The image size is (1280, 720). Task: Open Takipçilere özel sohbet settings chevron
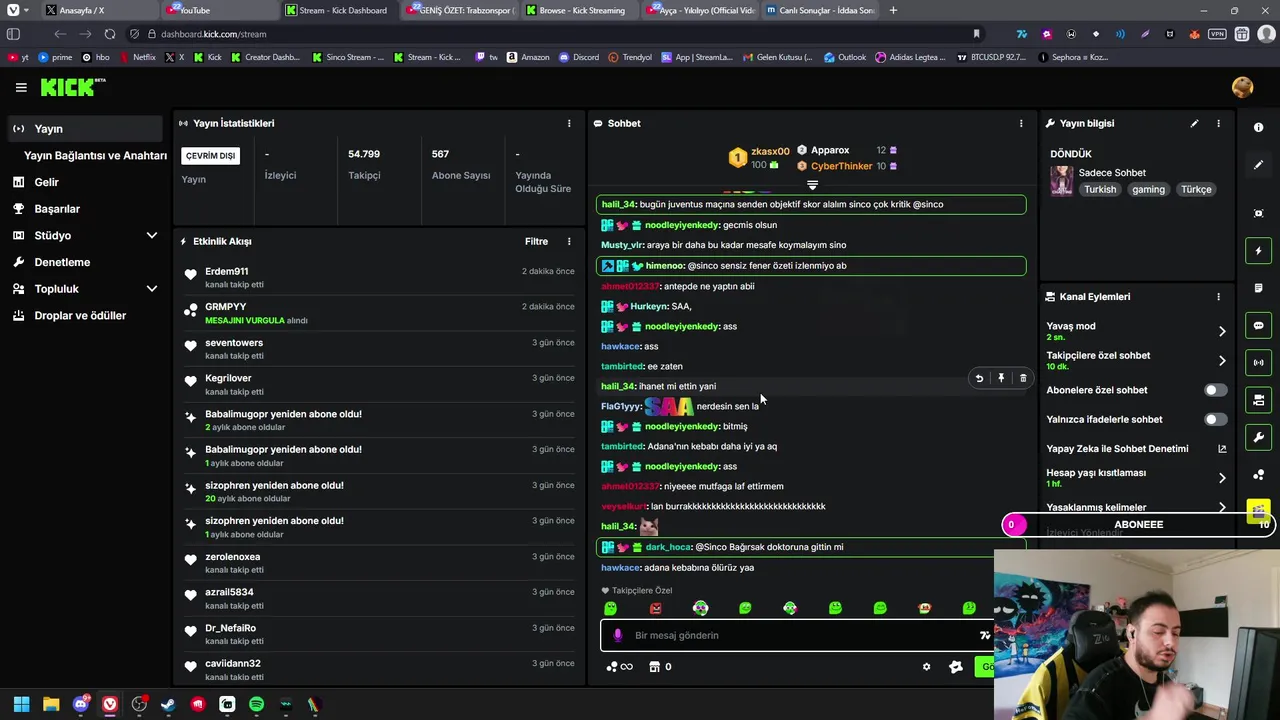tap(1221, 360)
